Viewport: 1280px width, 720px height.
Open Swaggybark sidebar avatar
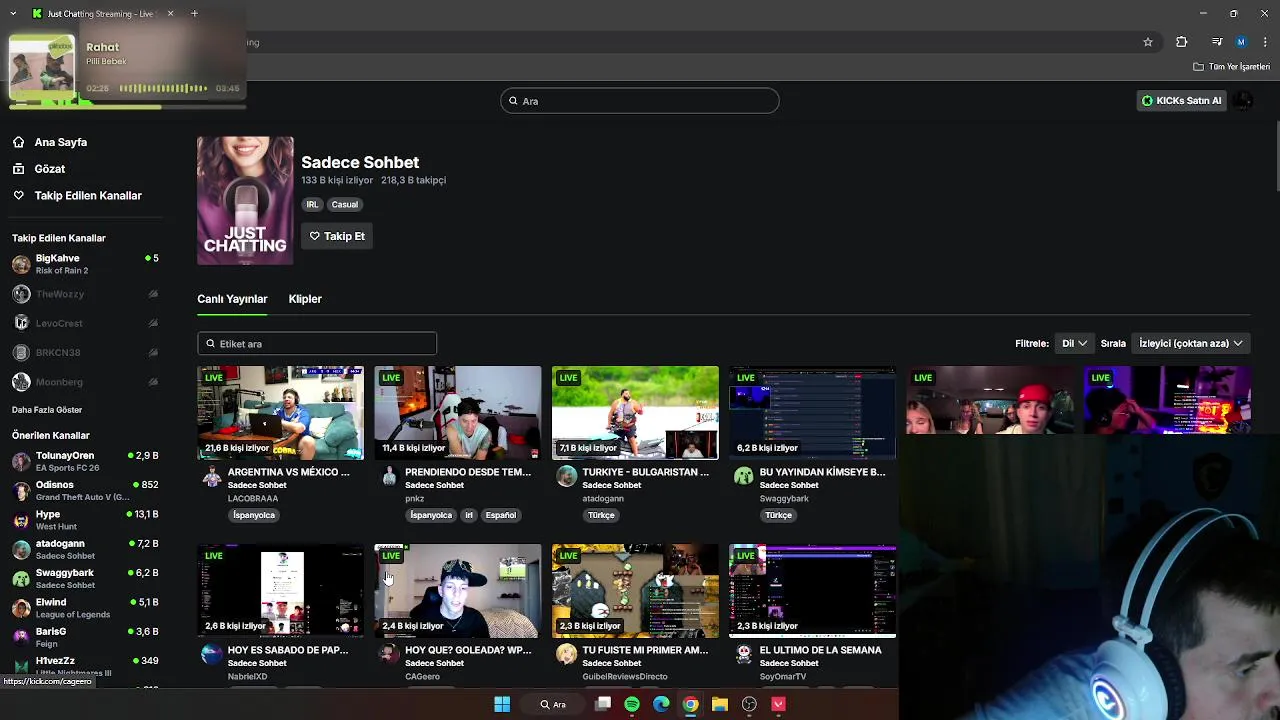(21, 579)
